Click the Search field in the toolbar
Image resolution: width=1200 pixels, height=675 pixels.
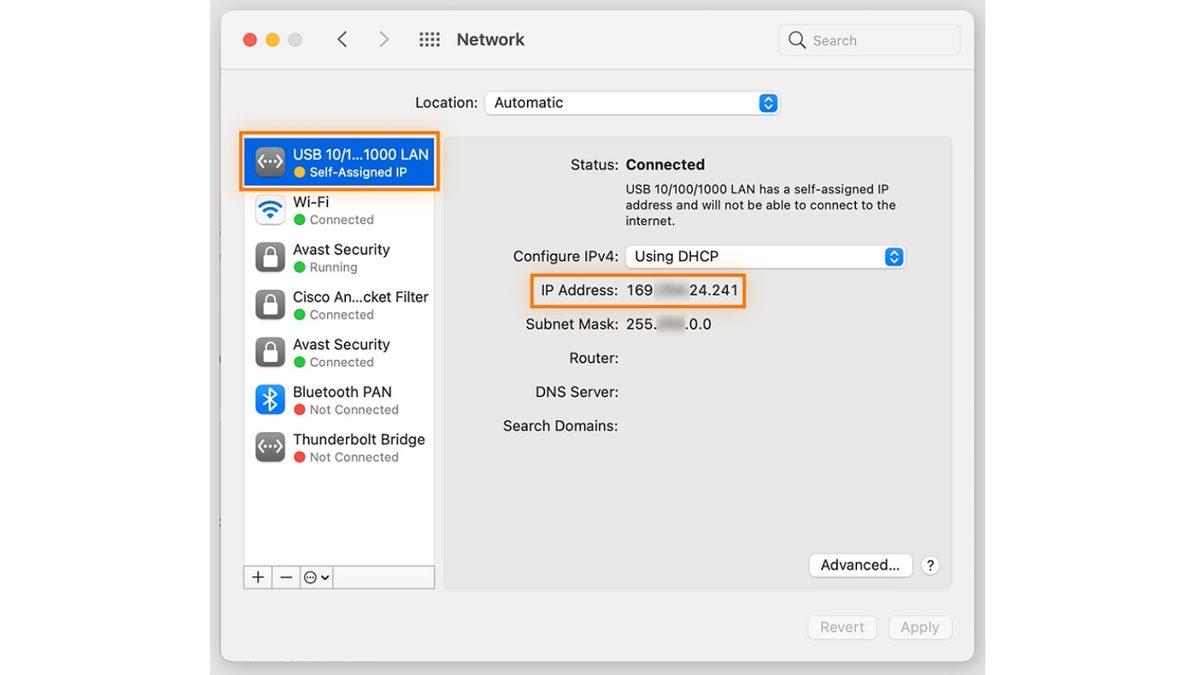(x=870, y=40)
